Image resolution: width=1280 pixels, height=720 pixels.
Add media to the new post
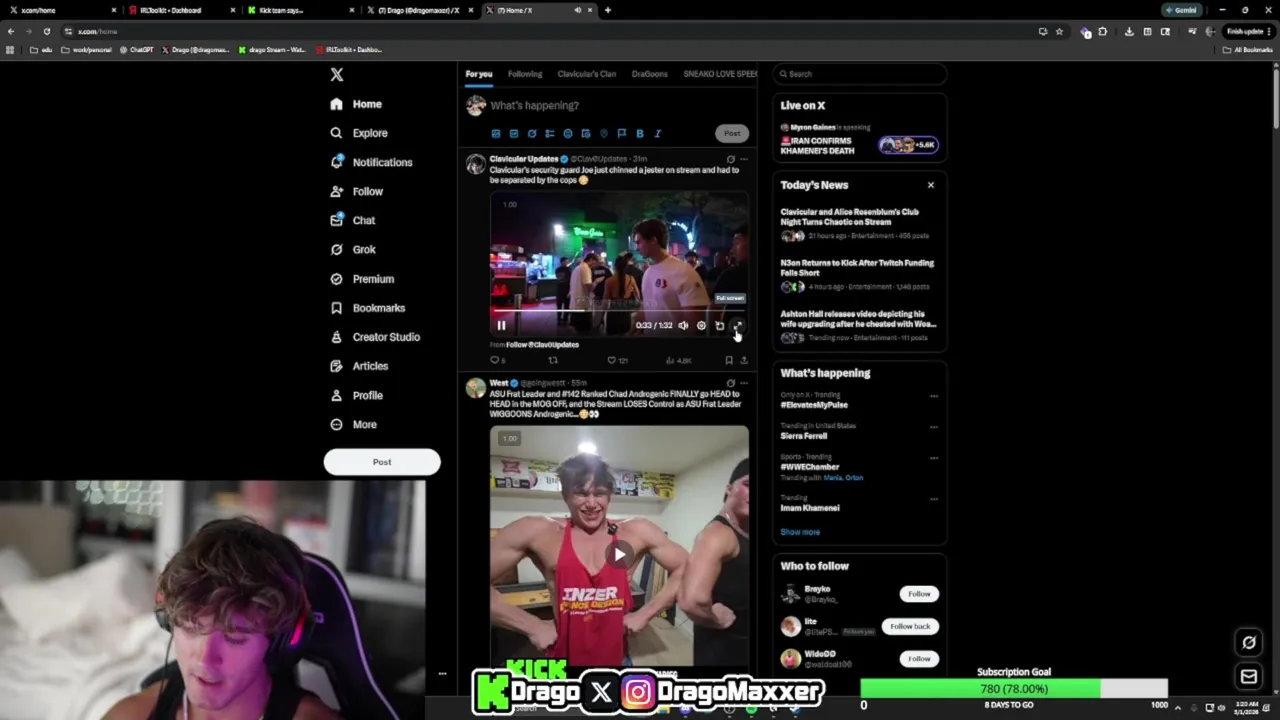495,133
